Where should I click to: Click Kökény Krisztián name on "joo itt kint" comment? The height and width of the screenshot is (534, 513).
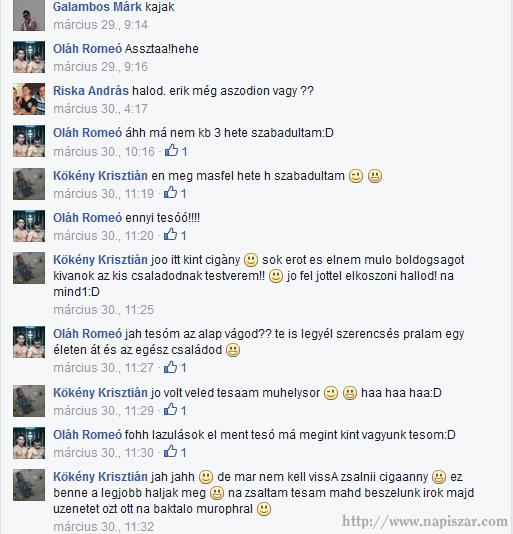(100, 260)
